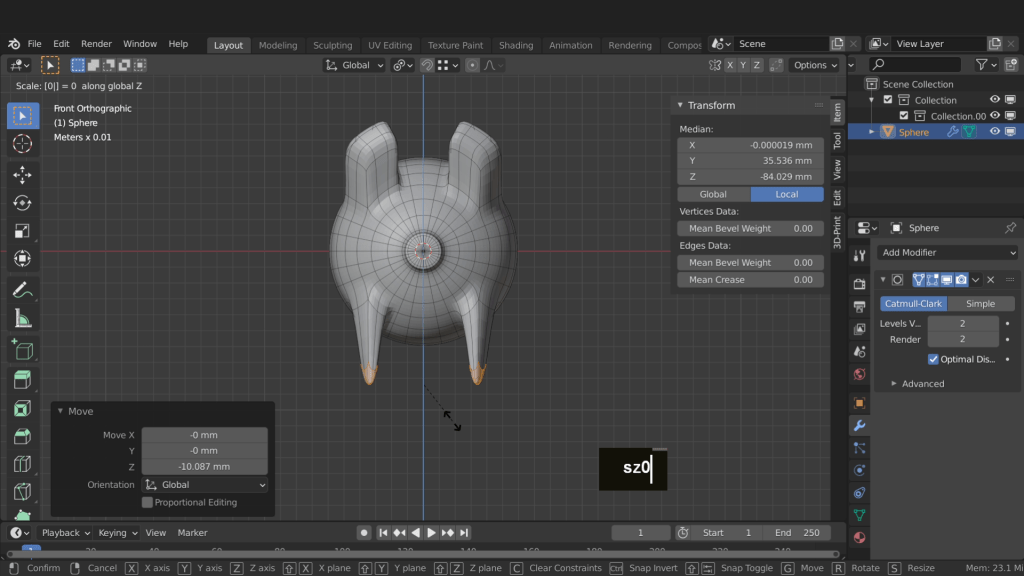This screenshot has height=576, width=1024.
Task: Click the Add Cube tool icon
Action: coord(22,350)
